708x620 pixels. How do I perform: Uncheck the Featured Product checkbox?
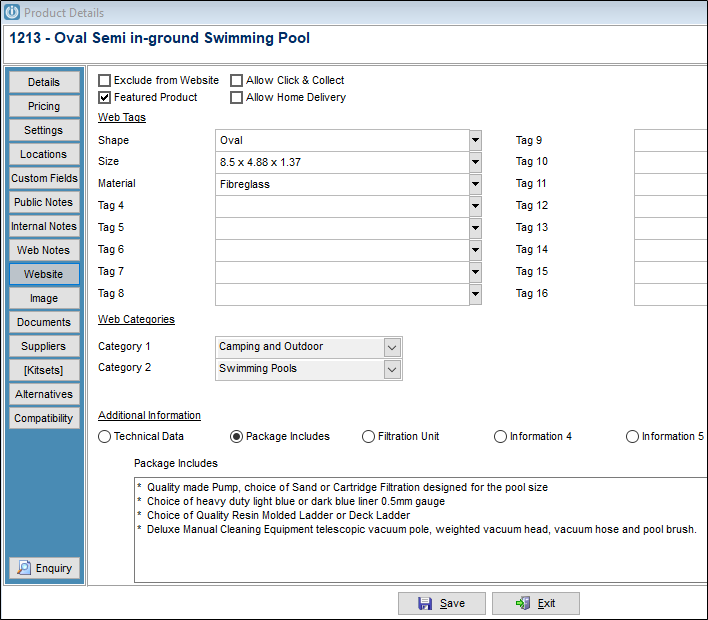coord(104,98)
